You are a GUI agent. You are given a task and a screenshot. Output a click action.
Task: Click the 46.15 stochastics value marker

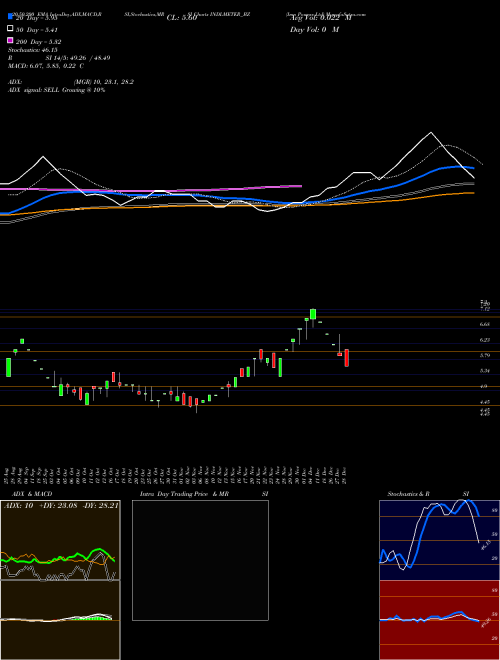pos(485,545)
